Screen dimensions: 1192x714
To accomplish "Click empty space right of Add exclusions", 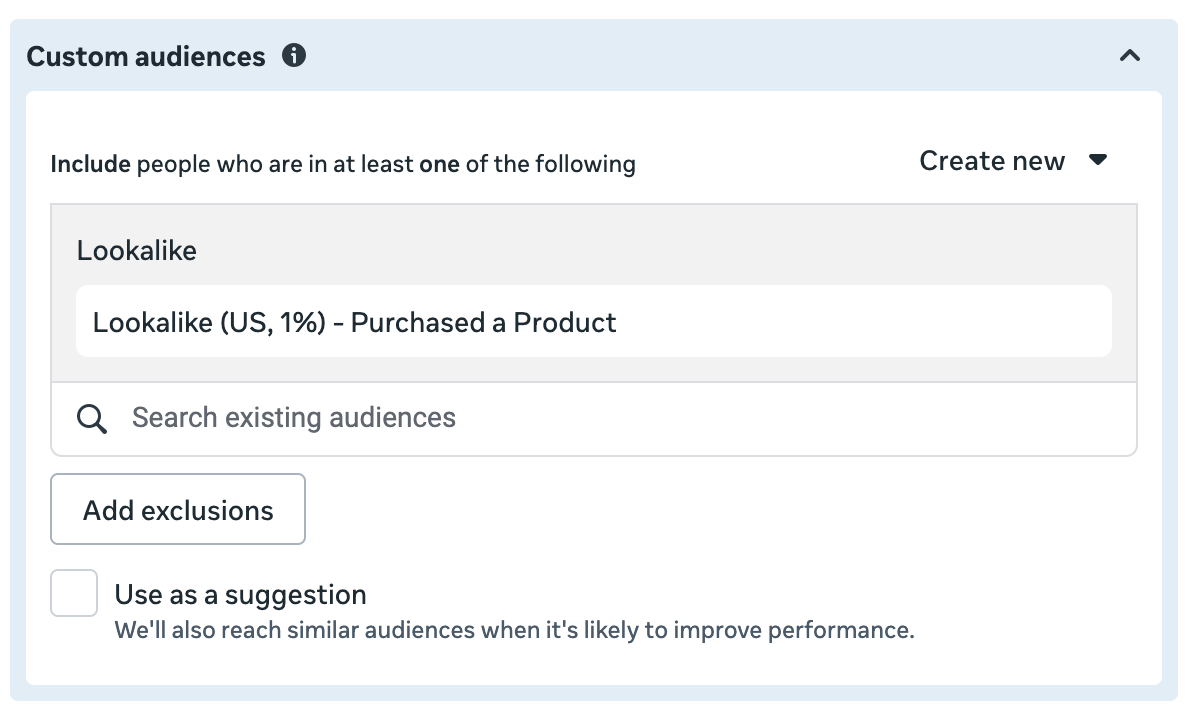I will 700,510.
